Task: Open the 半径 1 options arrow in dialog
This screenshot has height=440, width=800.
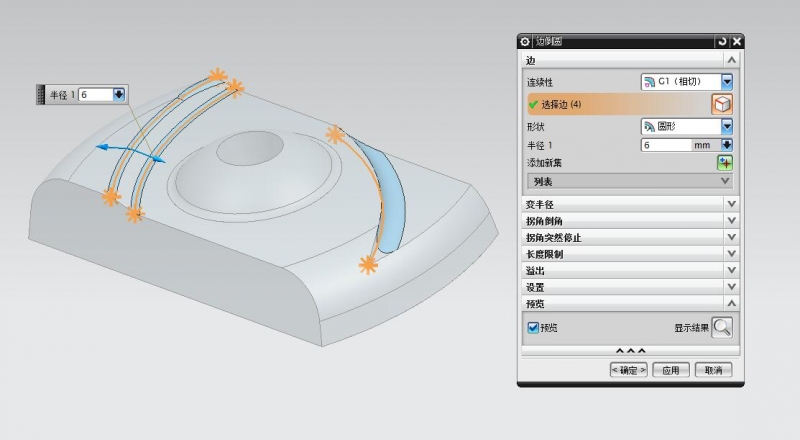Action: 727,145
